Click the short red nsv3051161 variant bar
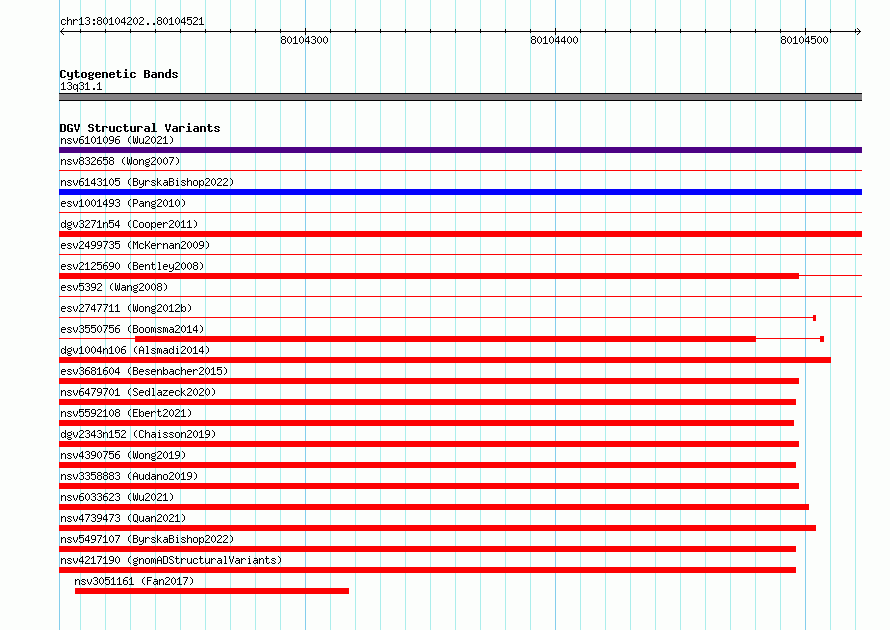Viewport: 890px width, 630px height. (212, 591)
